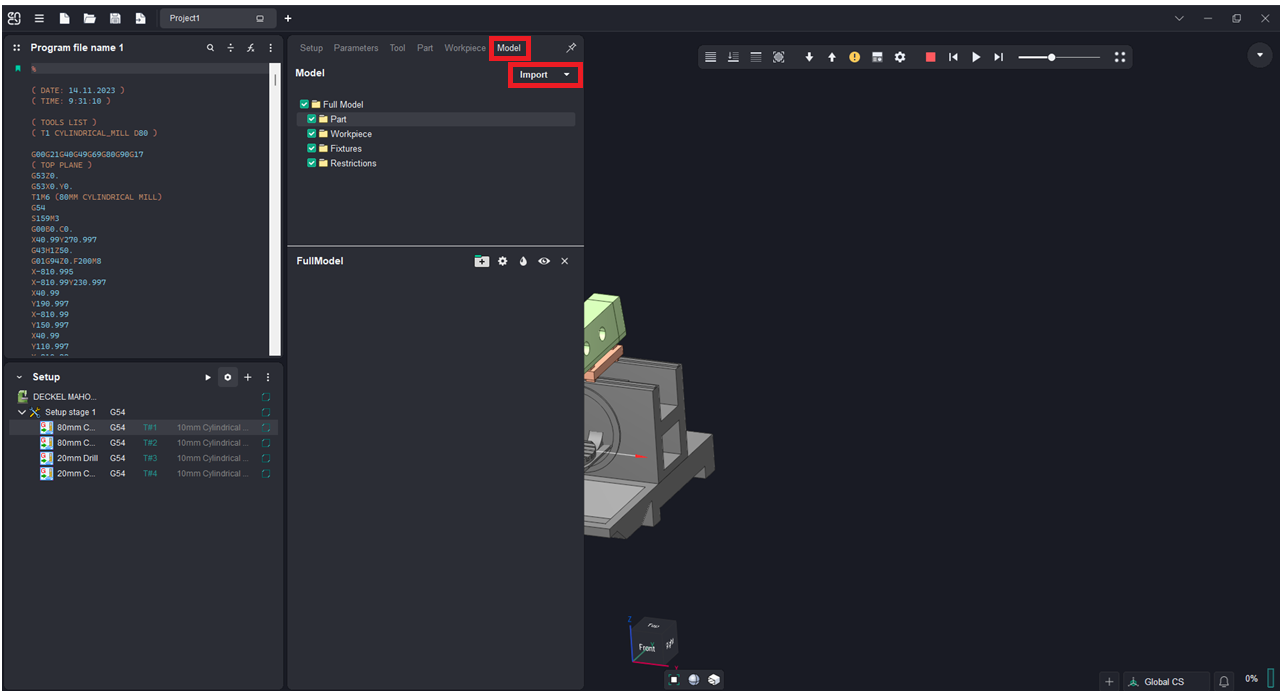
Task: Click the droplet material icon in FullModel panel
Action: tap(523, 261)
